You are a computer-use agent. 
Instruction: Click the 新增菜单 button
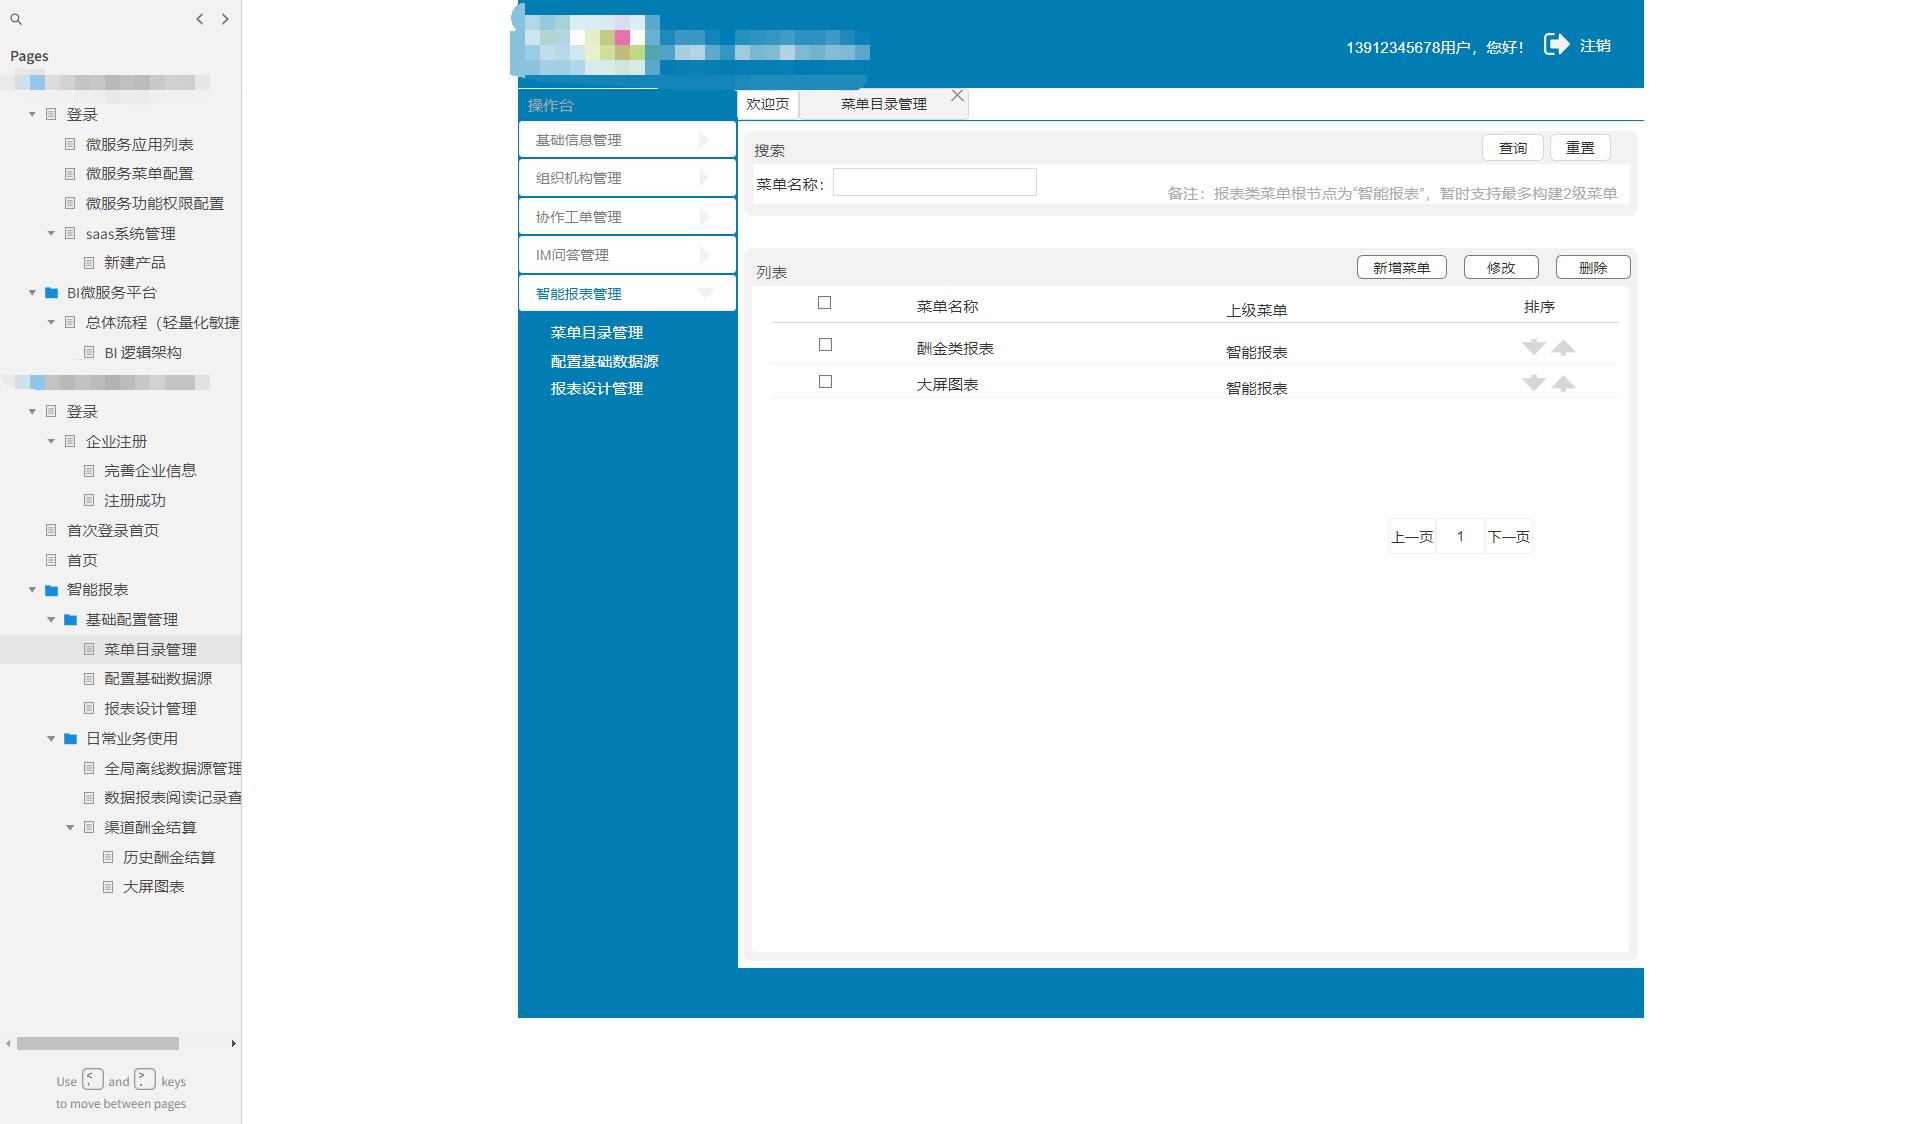tap(1402, 268)
